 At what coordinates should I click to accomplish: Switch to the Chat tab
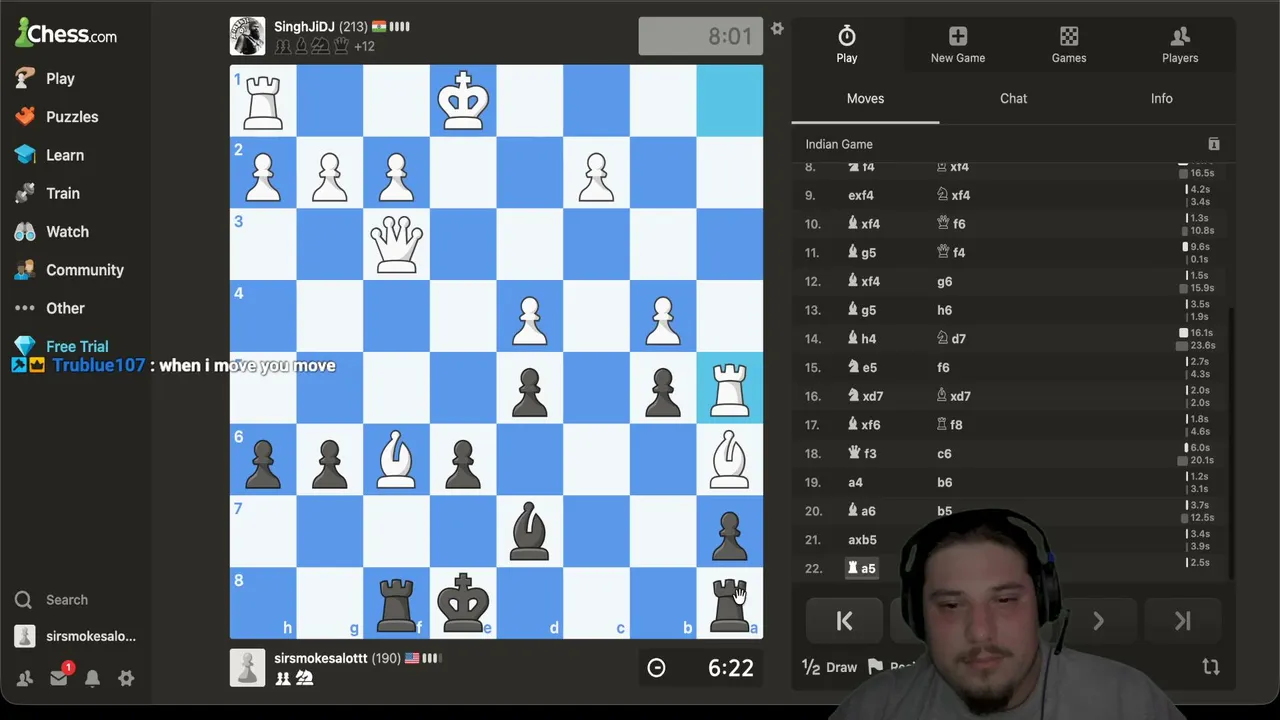[1013, 98]
